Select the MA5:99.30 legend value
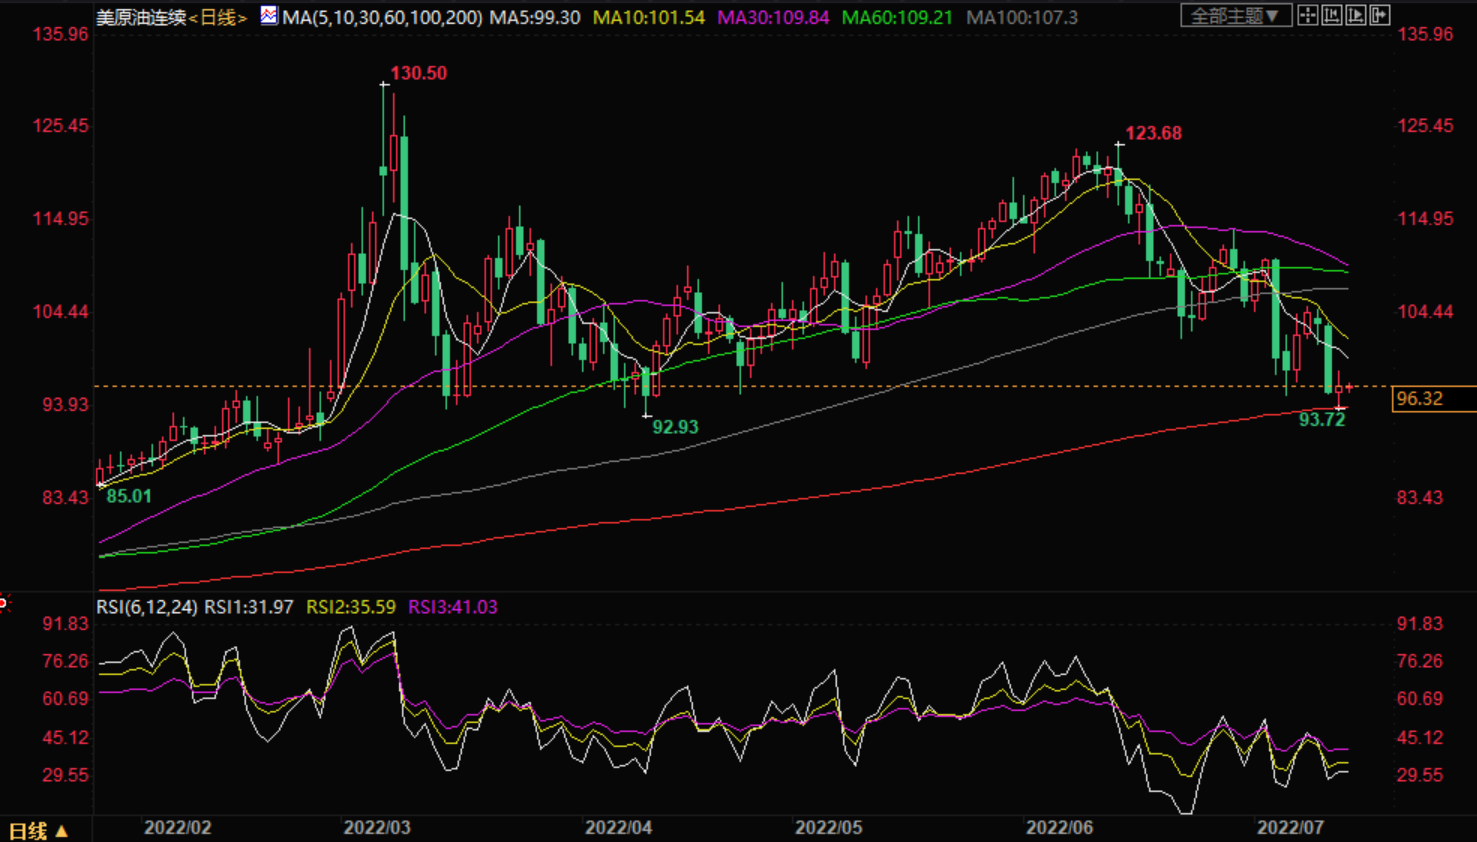The width and height of the screenshot is (1477, 842). (x=534, y=17)
